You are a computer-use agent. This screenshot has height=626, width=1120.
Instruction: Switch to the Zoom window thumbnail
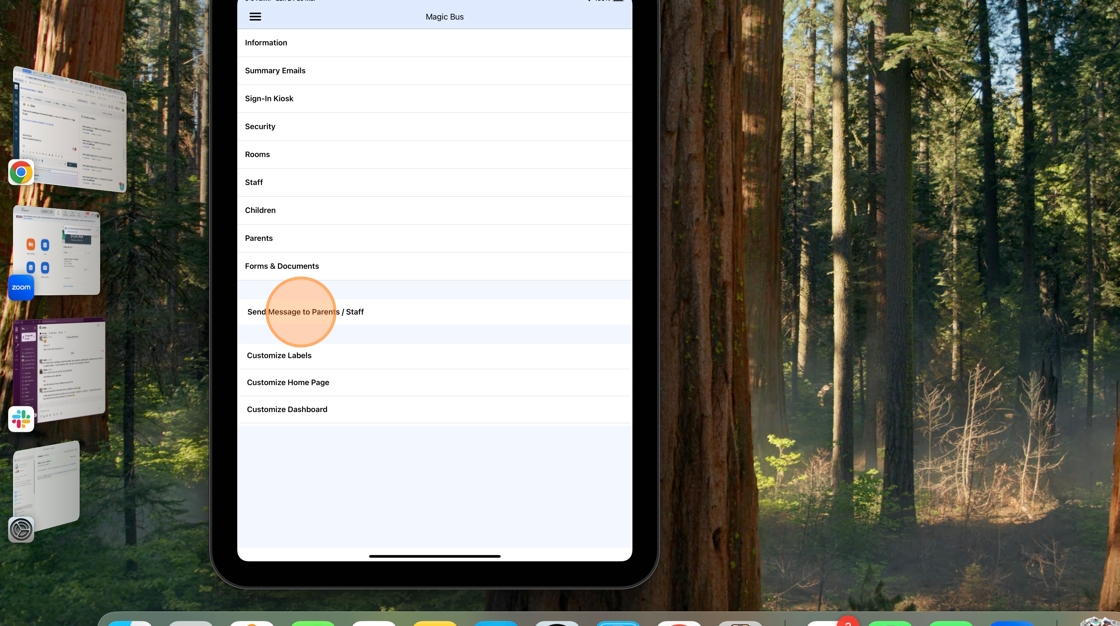click(57, 250)
